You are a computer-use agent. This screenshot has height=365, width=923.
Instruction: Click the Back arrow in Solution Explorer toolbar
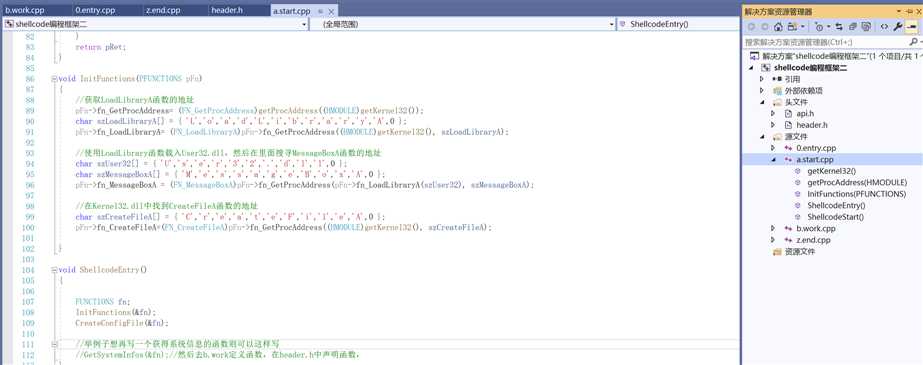tap(751, 27)
